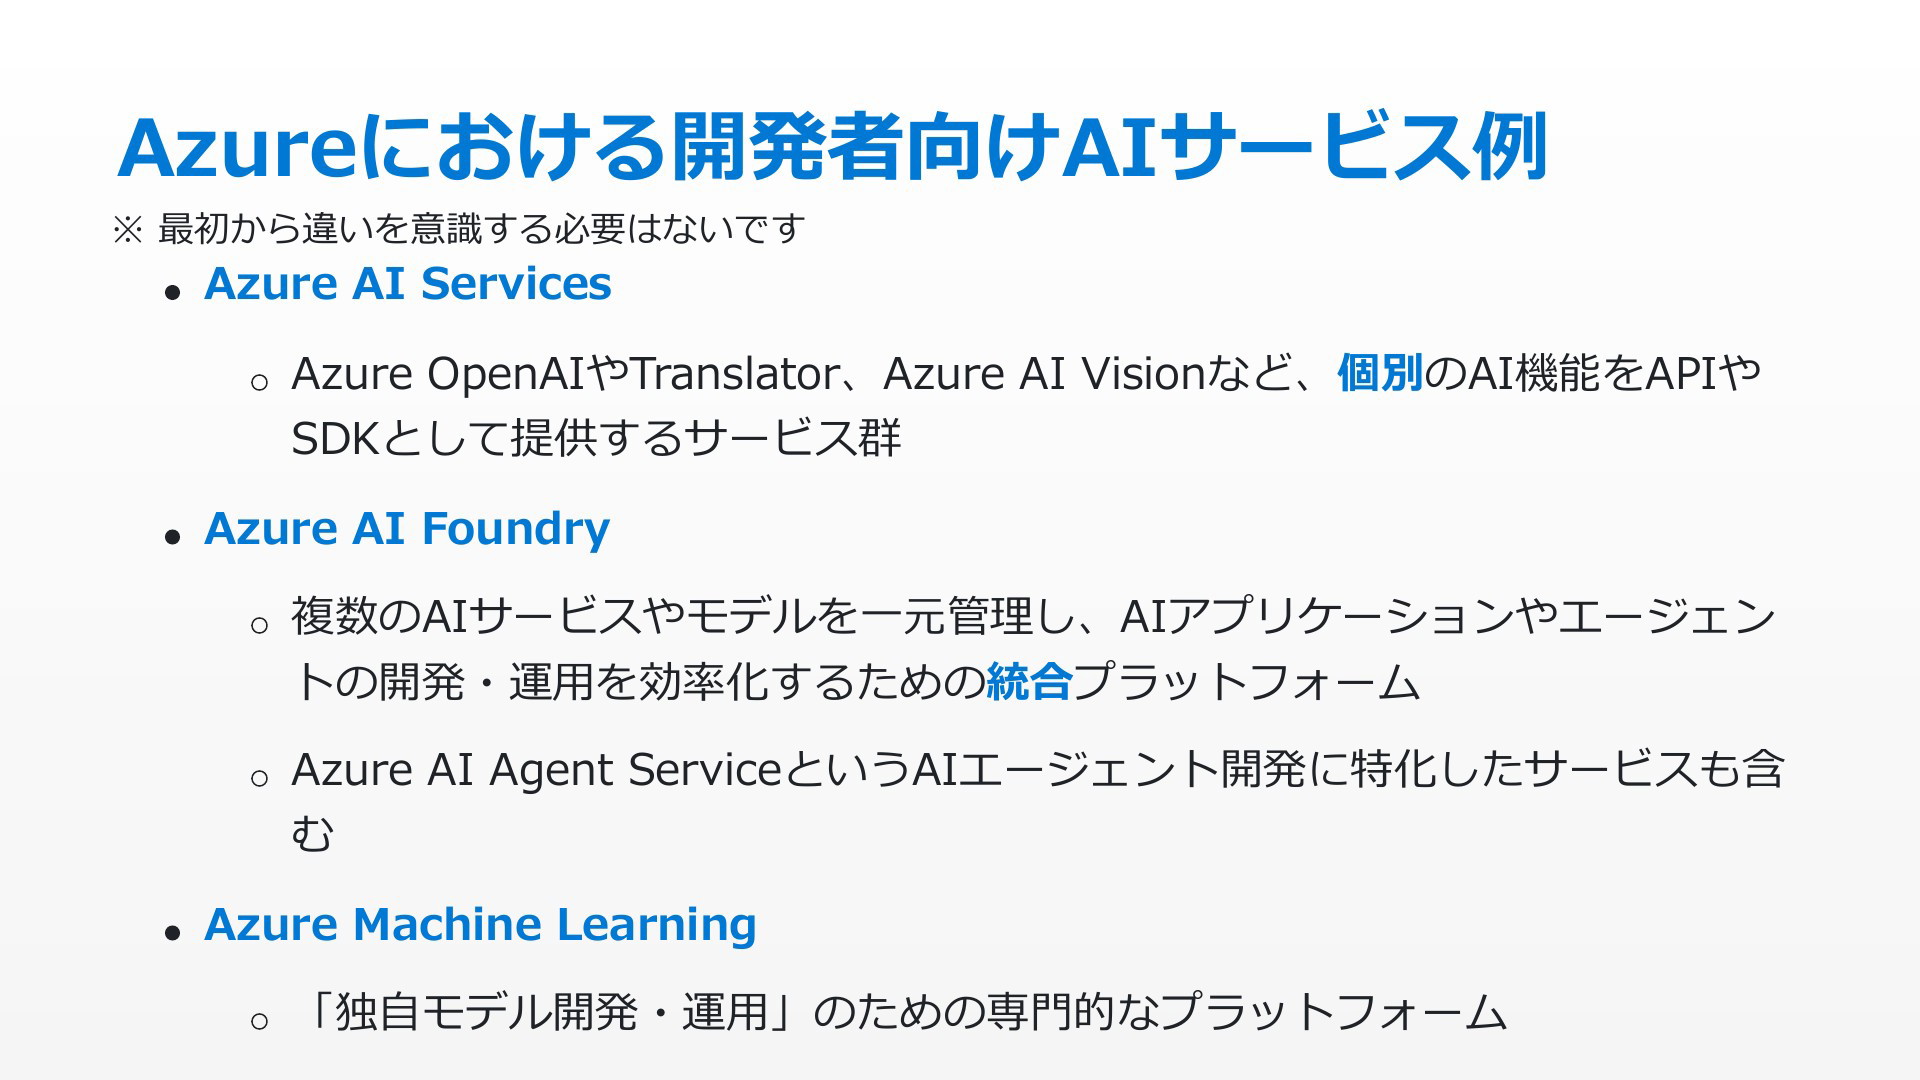Click the bullet dot before Azure AI Foundry

pyautogui.click(x=173, y=537)
